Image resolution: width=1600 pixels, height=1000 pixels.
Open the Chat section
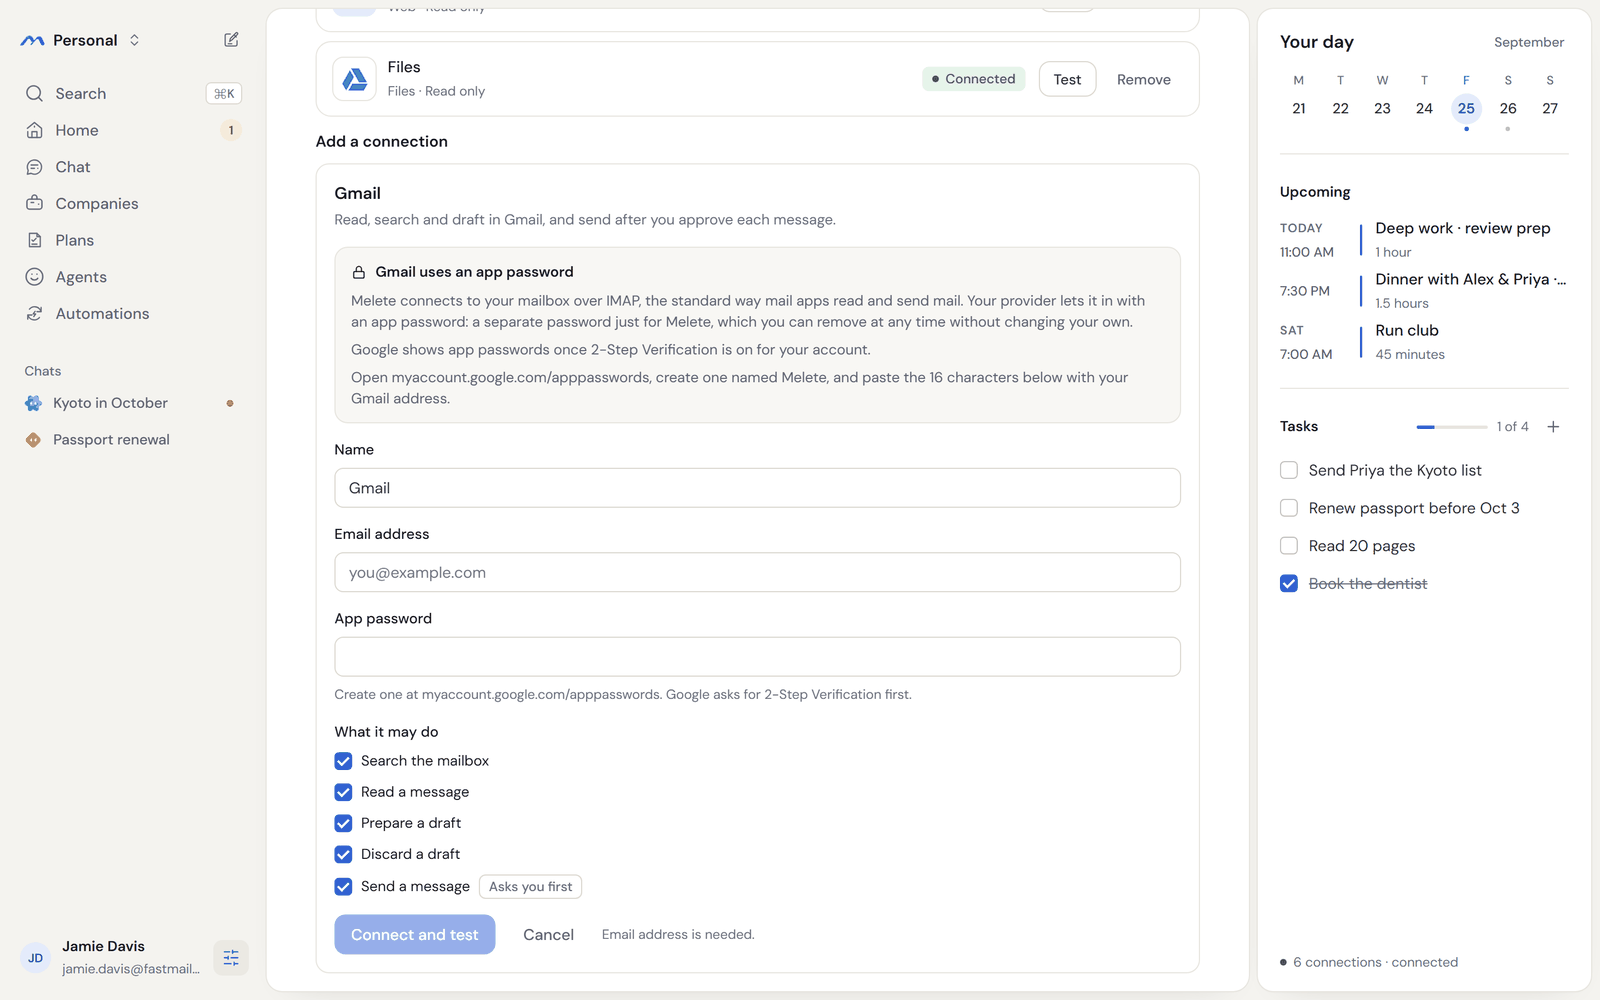click(x=133, y=167)
